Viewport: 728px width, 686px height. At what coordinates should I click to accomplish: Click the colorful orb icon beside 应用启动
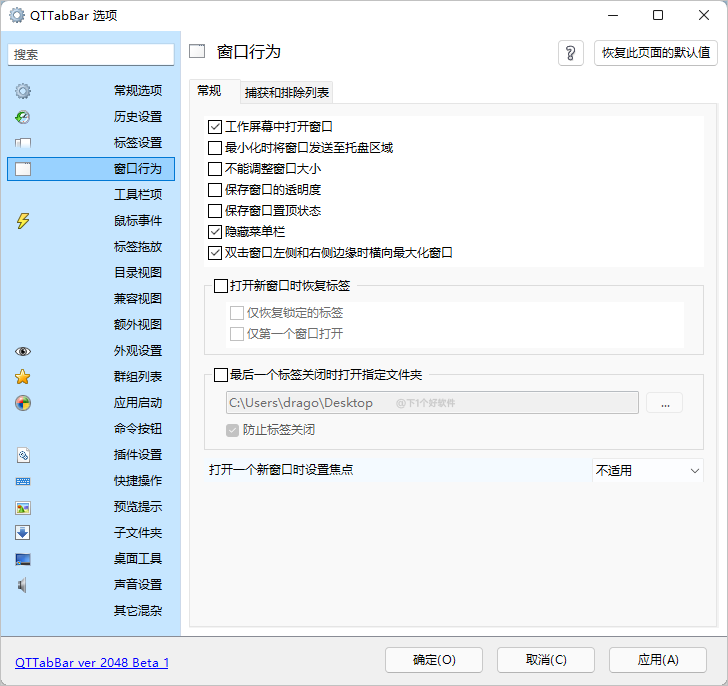point(23,403)
